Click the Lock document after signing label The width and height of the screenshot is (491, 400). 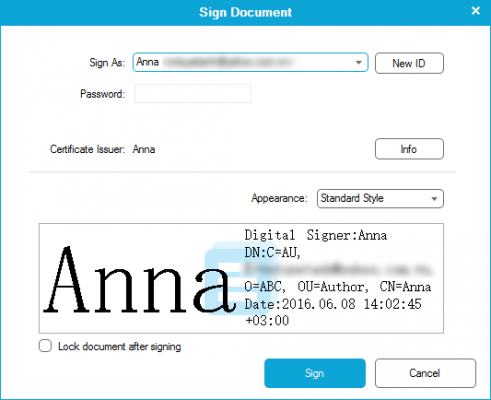pyautogui.click(x=119, y=346)
